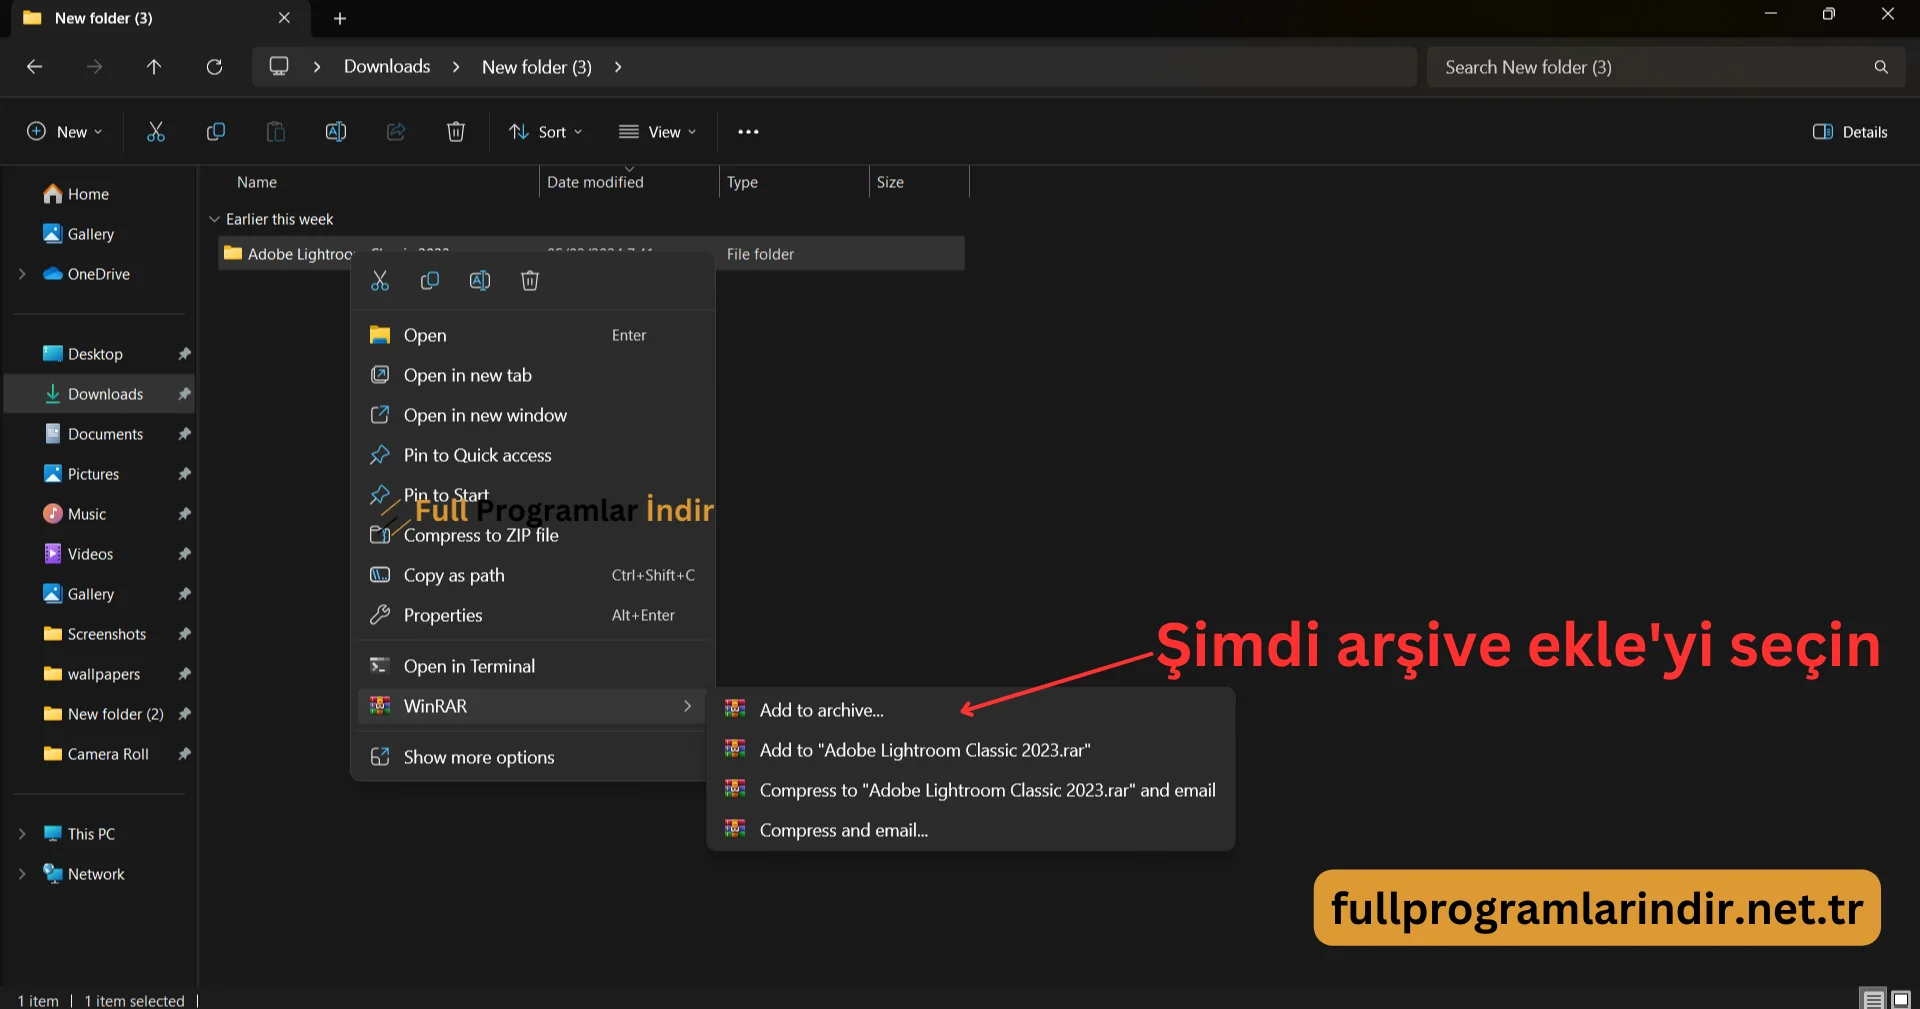Choose Copy as path
The height and width of the screenshot is (1009, 1920).
coord(533,575)
